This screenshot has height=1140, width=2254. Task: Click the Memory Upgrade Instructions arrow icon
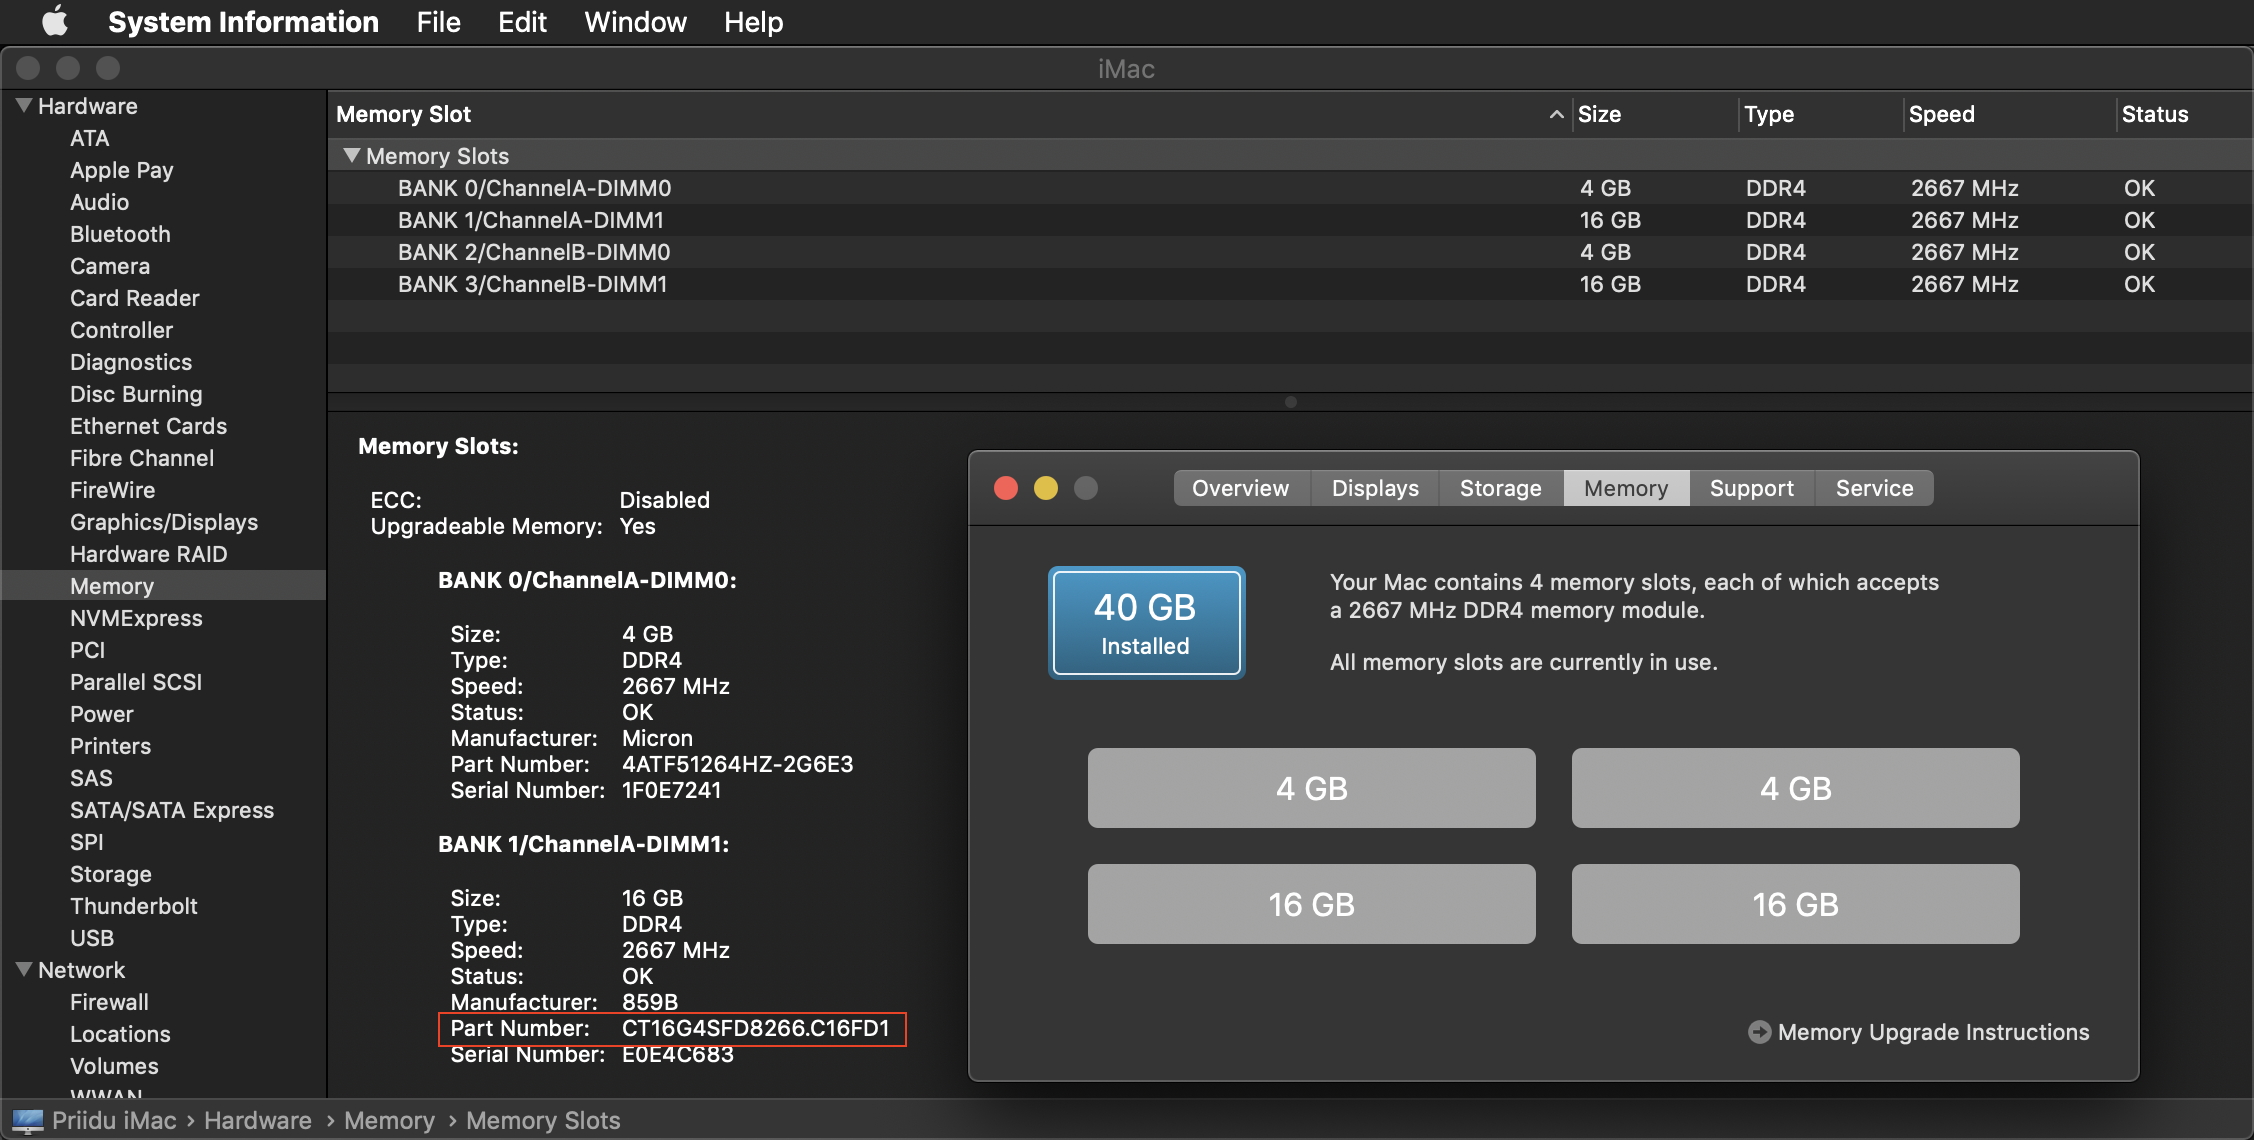[x=1759, y=1032]
